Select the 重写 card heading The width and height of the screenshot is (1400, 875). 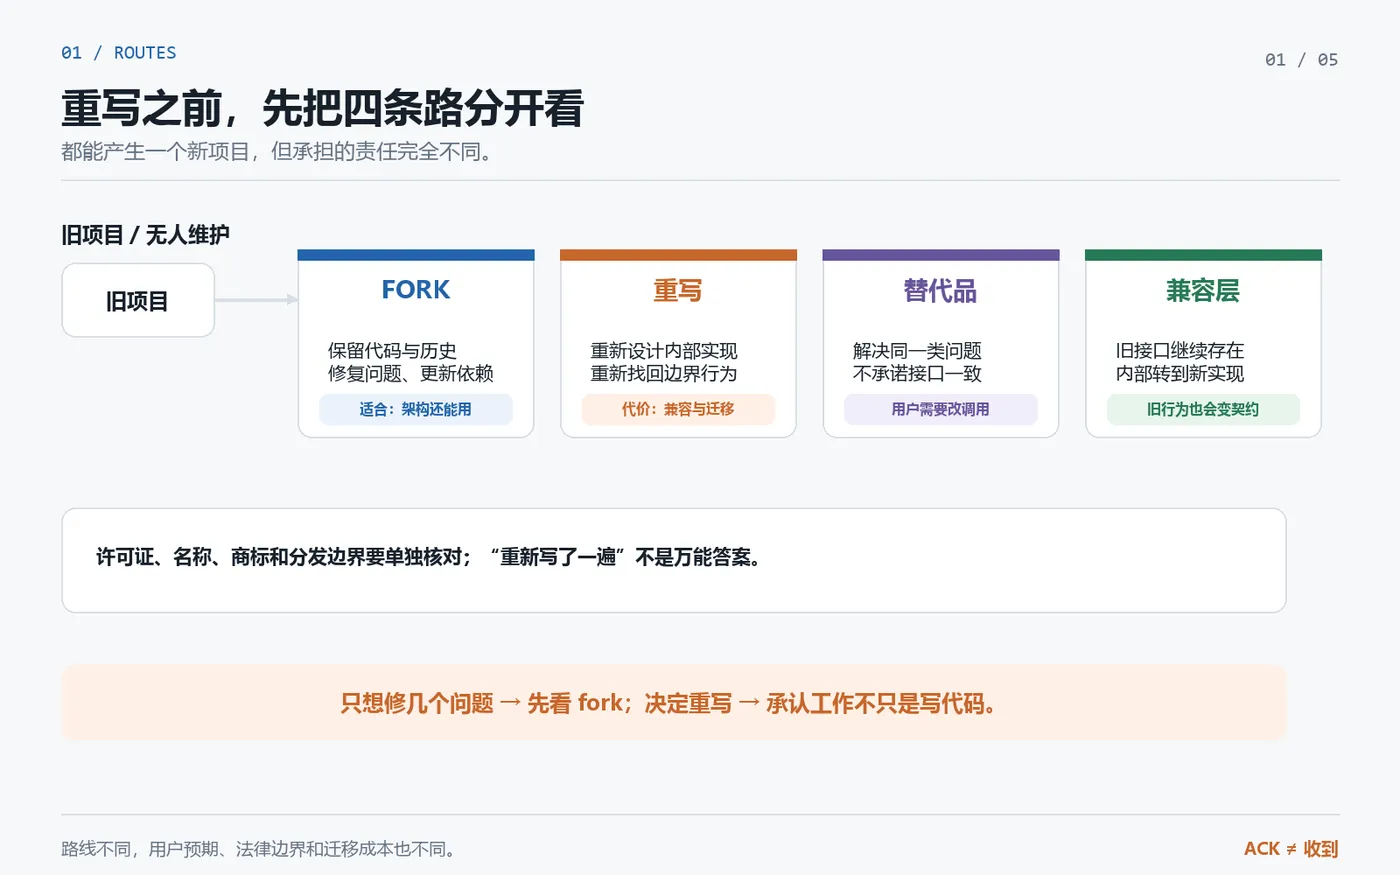(678, 291)
